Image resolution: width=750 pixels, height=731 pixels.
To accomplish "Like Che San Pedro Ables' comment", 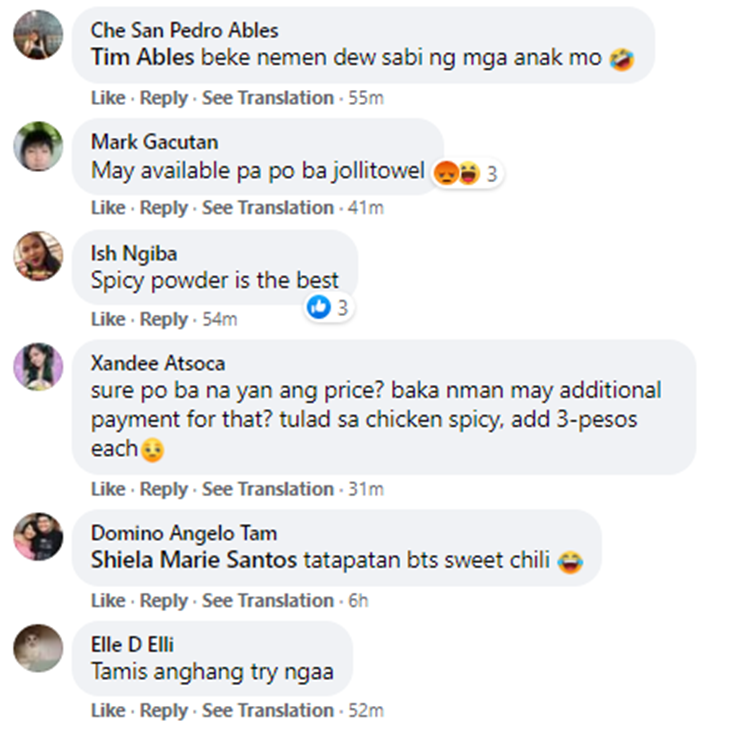I will (108, 98).
